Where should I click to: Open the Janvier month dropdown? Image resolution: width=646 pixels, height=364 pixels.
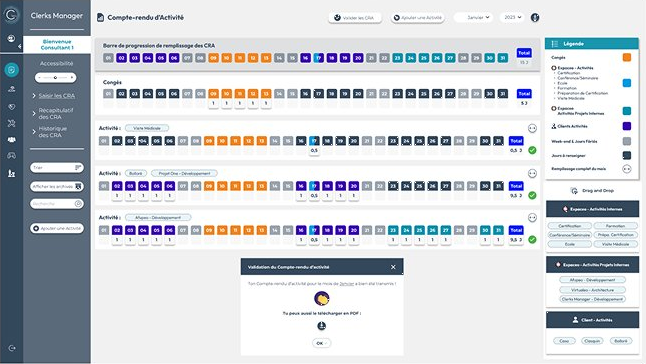click(473, 17)
